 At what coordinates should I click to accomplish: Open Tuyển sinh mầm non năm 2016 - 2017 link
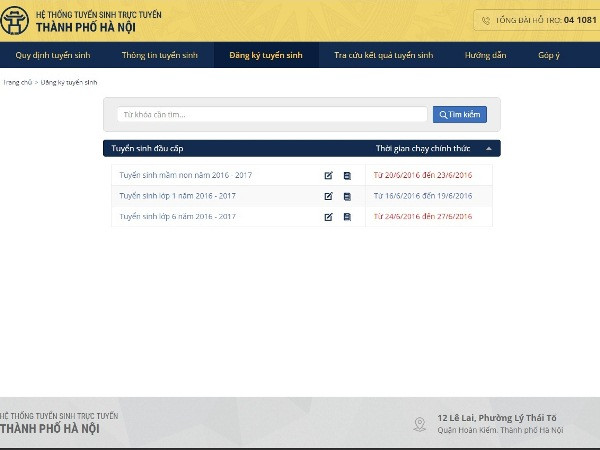[185, 175]
